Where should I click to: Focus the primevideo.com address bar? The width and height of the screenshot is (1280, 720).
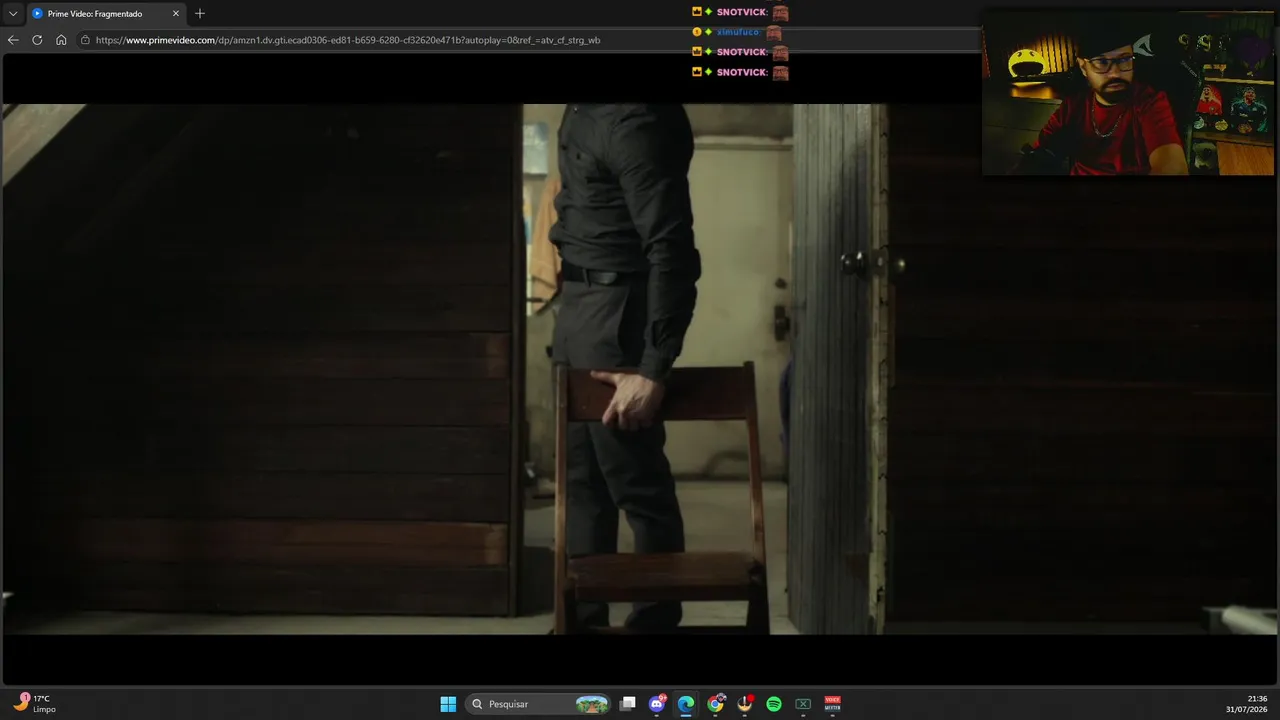(530, 40)
